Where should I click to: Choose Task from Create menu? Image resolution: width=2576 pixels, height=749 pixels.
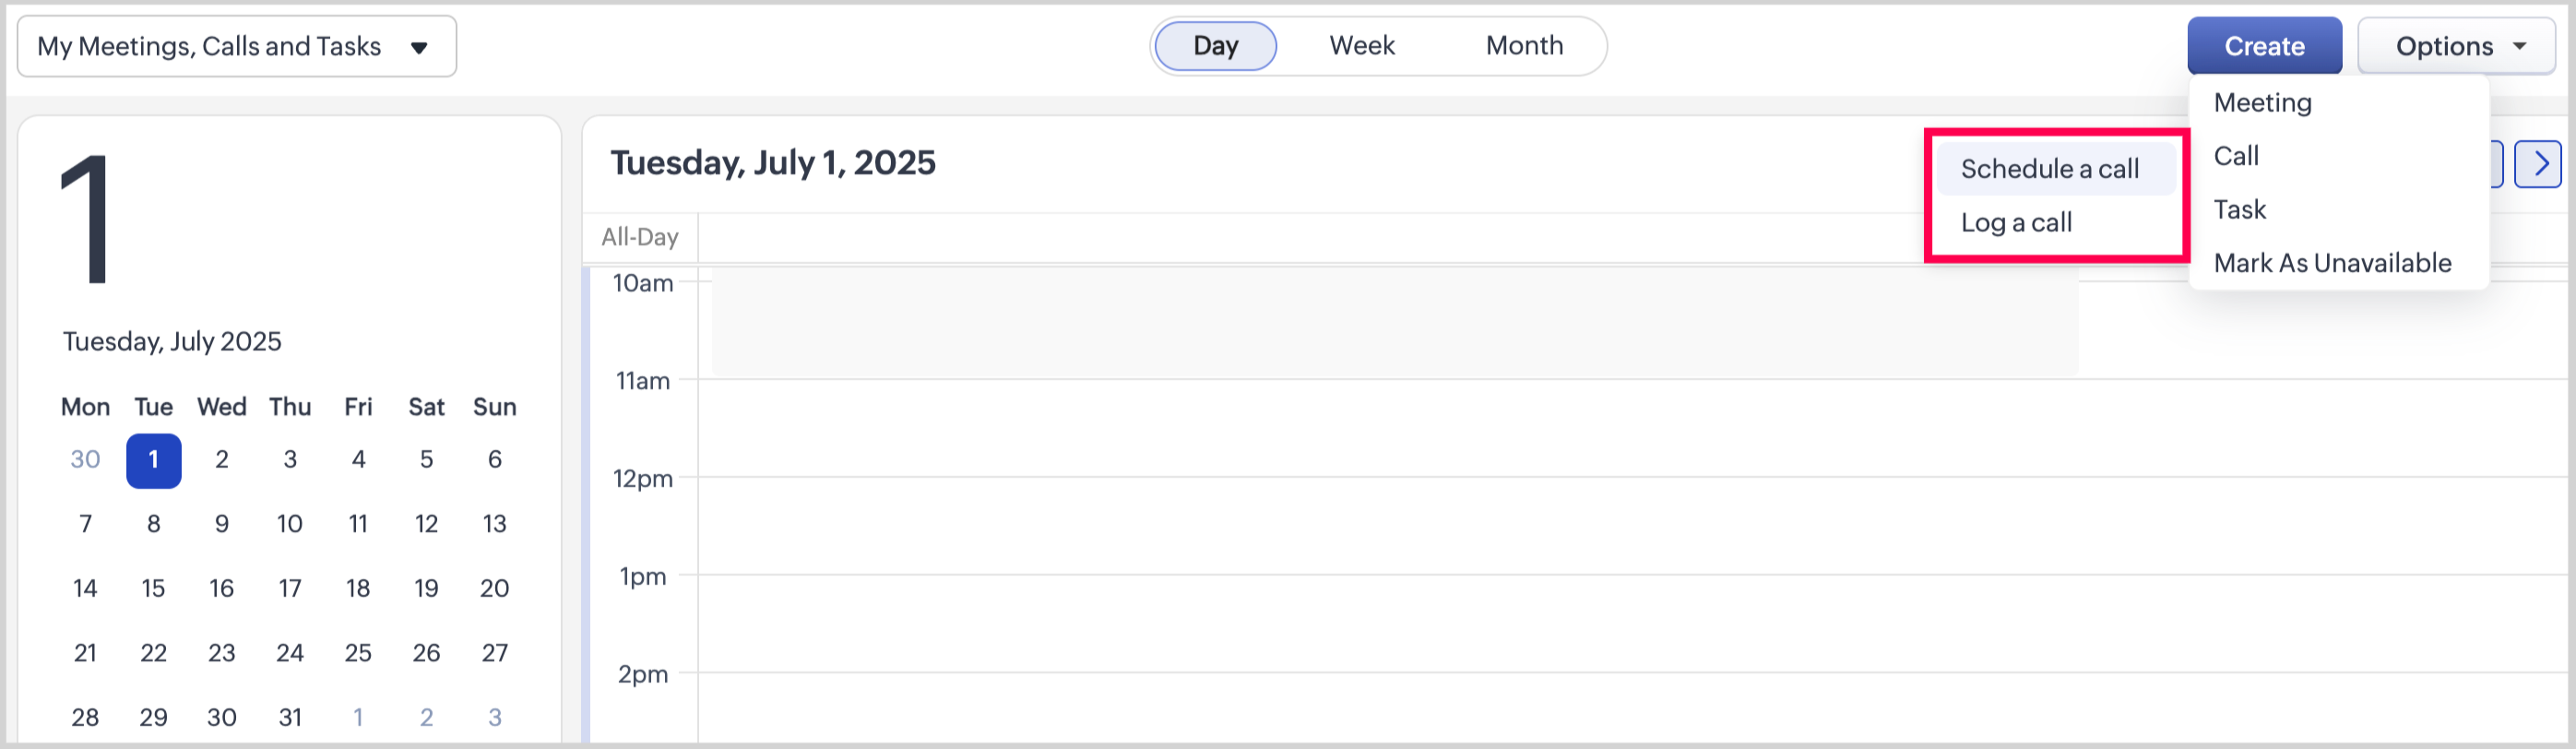[2239, 209]
